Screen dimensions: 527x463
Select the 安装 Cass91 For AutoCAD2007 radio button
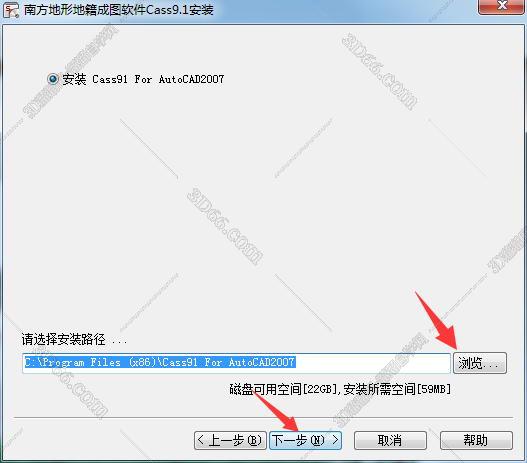[x=53, y=79]
